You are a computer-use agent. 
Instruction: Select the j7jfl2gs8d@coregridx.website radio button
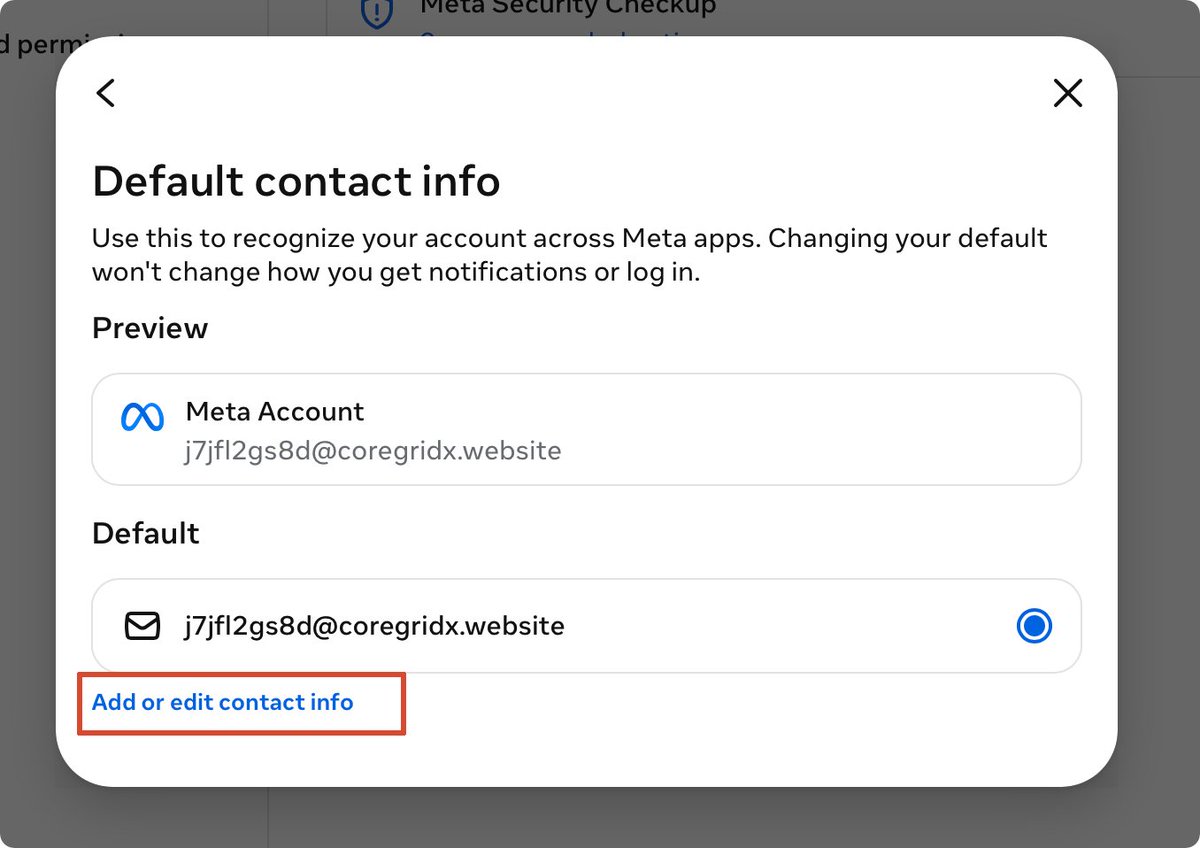click(1034, 627)
